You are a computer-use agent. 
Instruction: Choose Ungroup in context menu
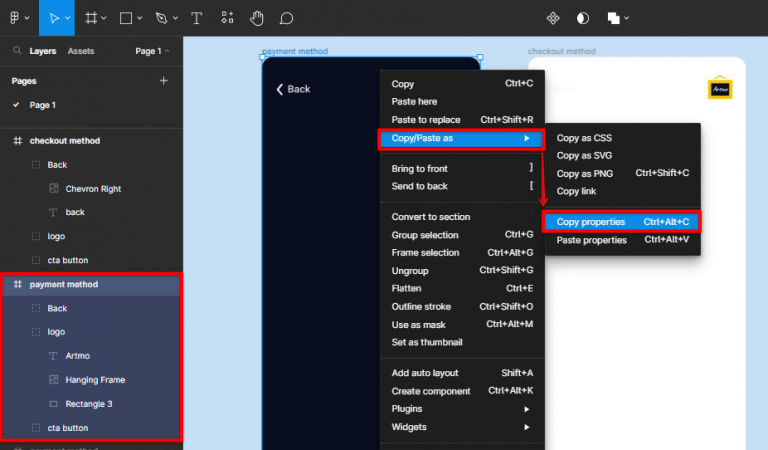pos(462,271)
